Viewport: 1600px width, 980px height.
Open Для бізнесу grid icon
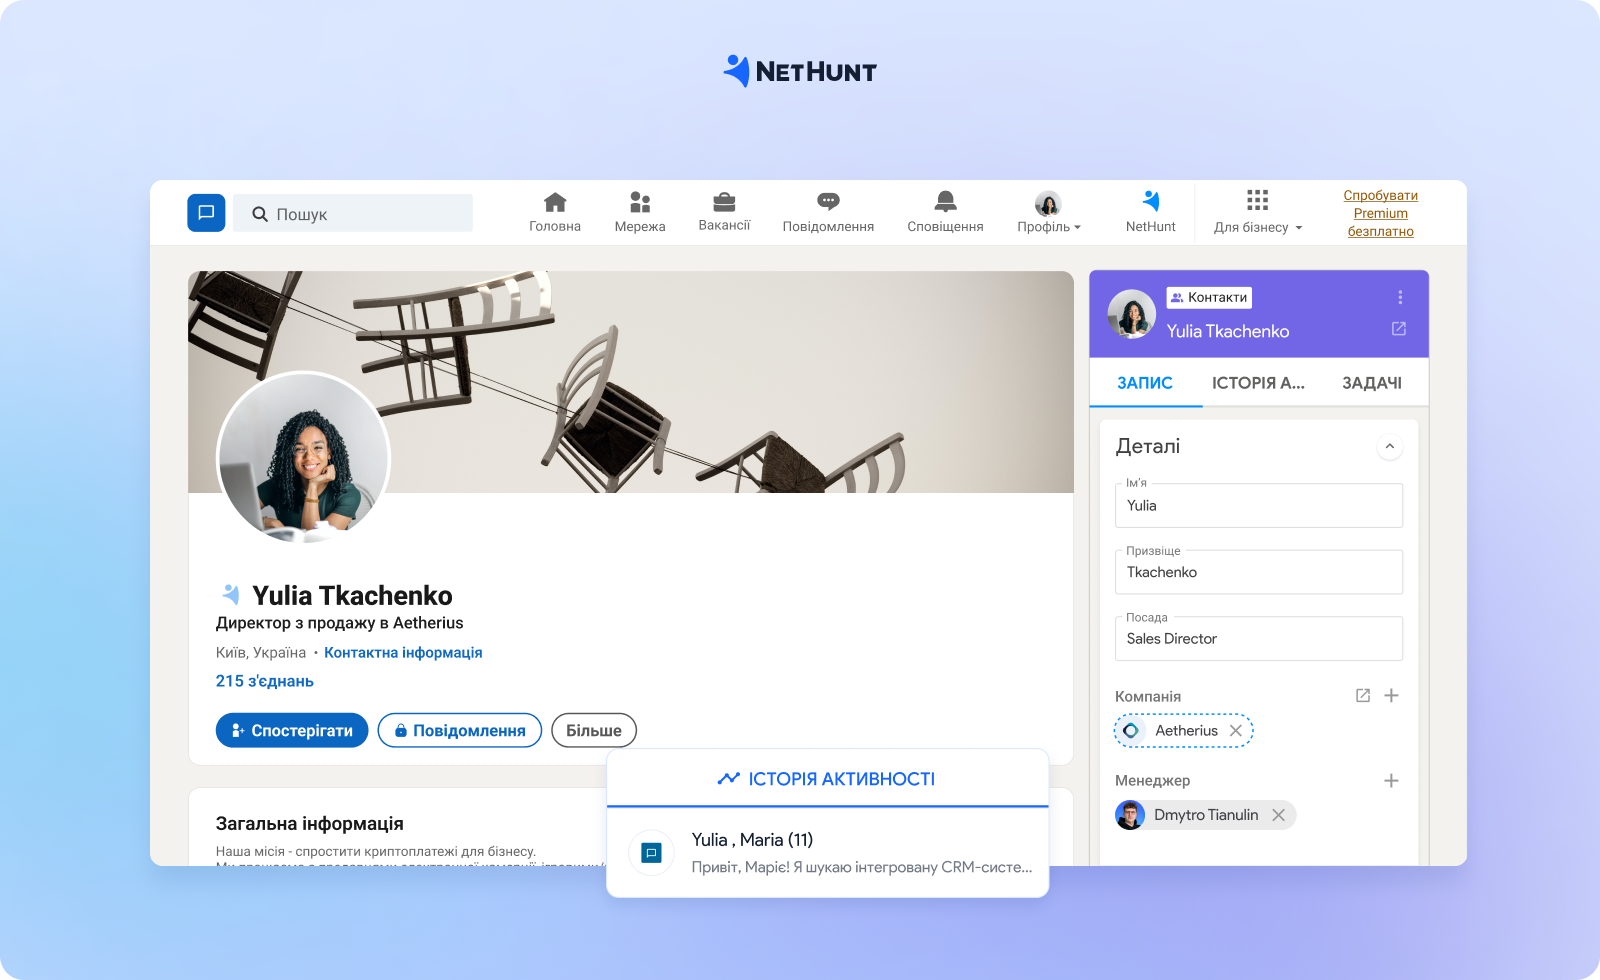(1257, 200)
